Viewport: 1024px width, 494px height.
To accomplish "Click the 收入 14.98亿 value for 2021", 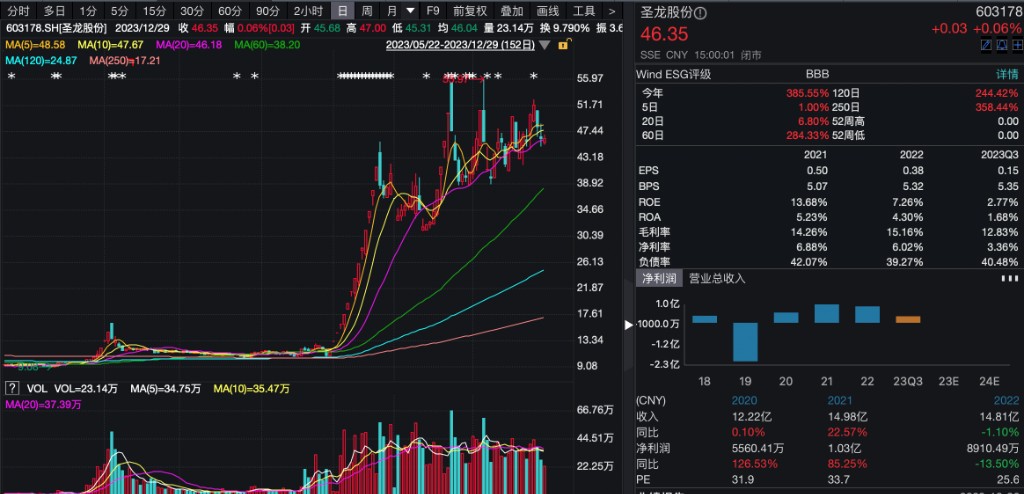I will [x=848, y=416].
